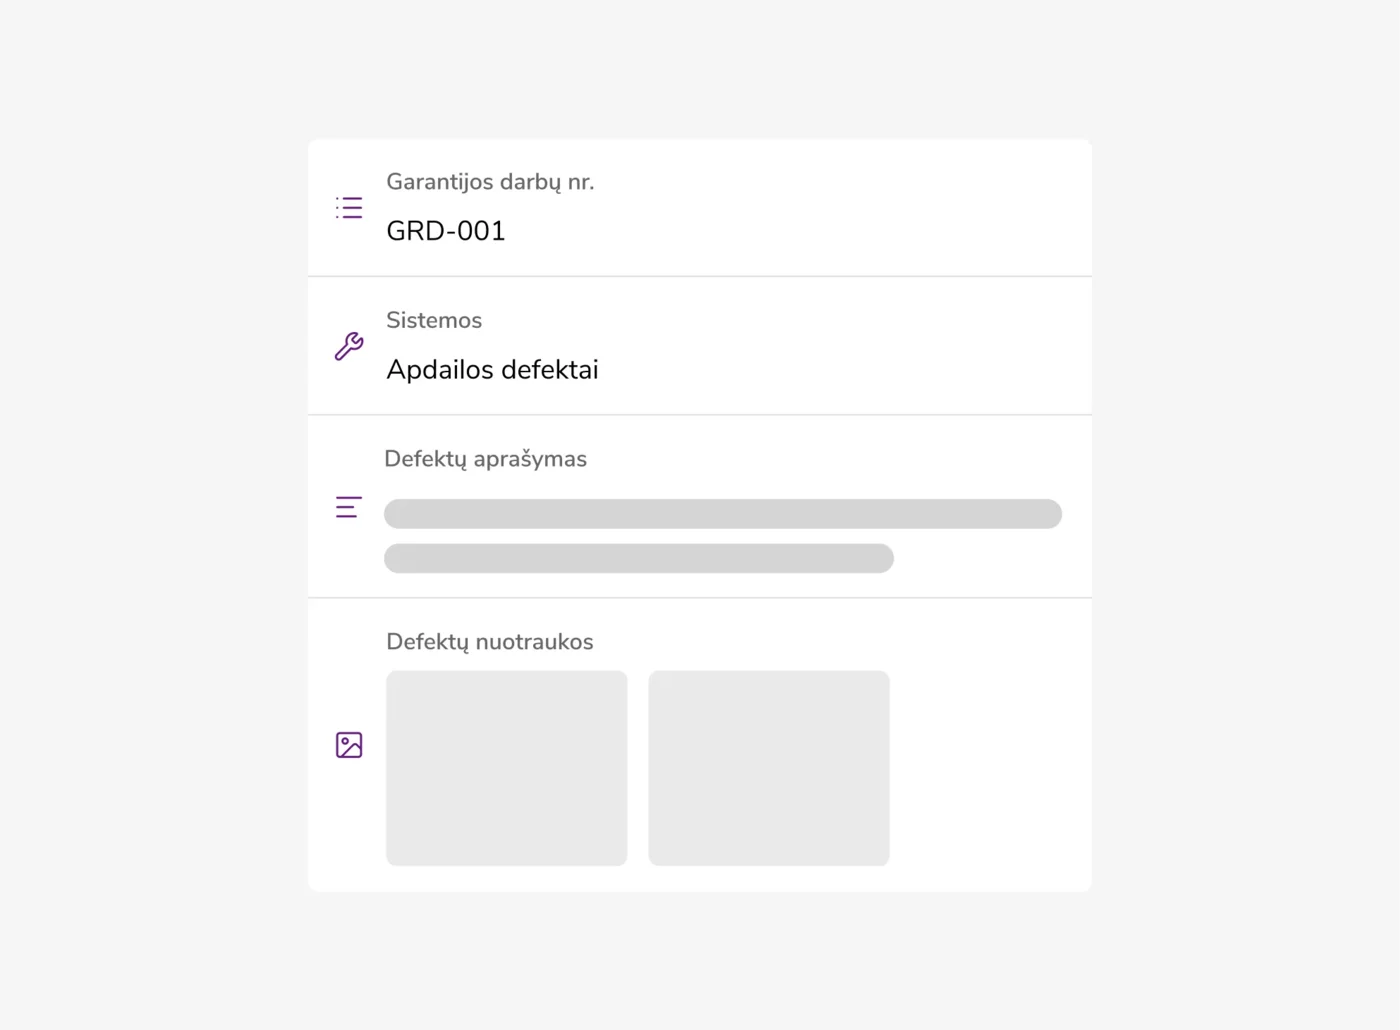The width and height of the screenshot is (1400, 1030).
Task: Select the 'Apdailos defektai' system value
Action: tap(492, 370)
